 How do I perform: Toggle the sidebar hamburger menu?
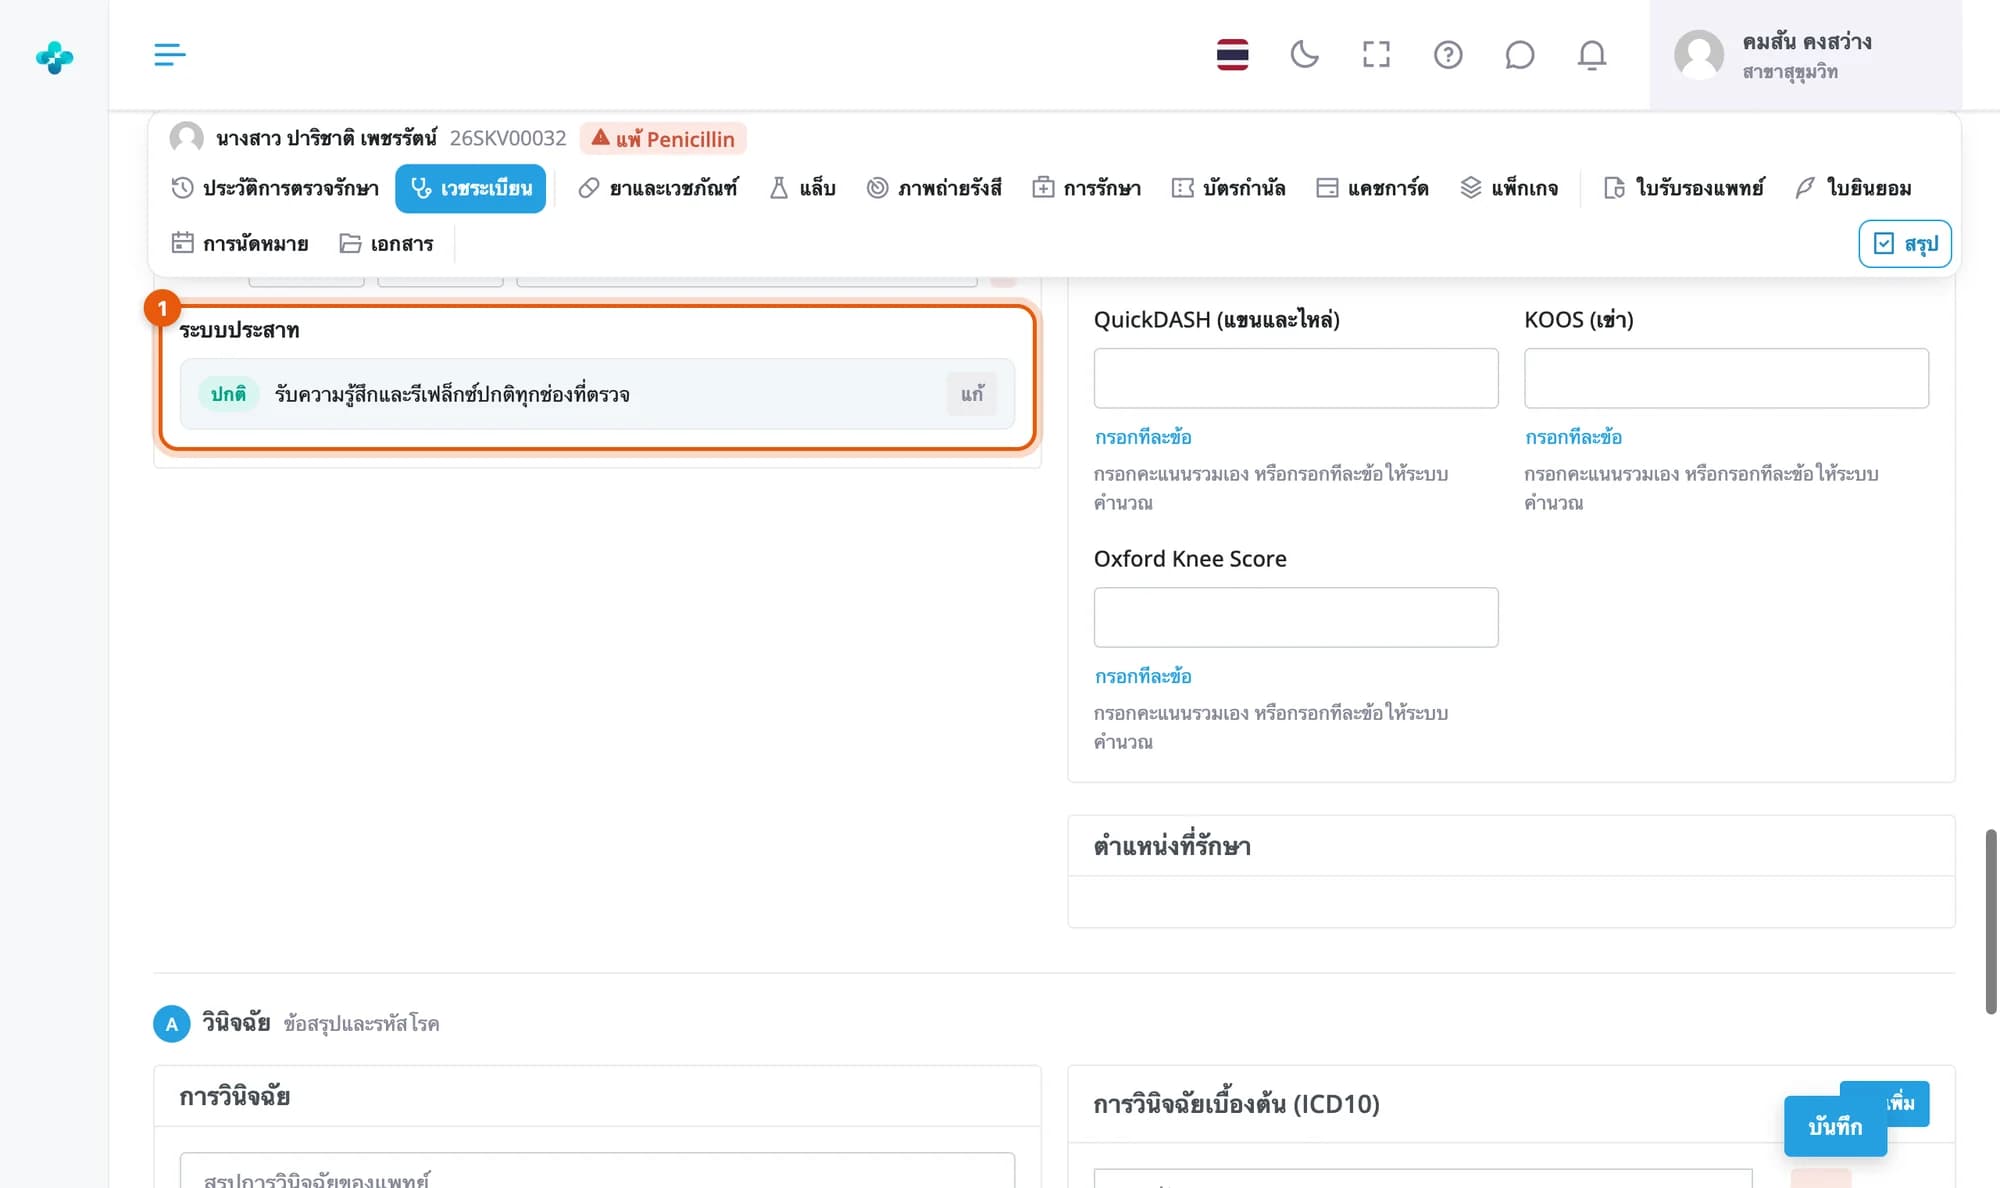coord(169,54)
